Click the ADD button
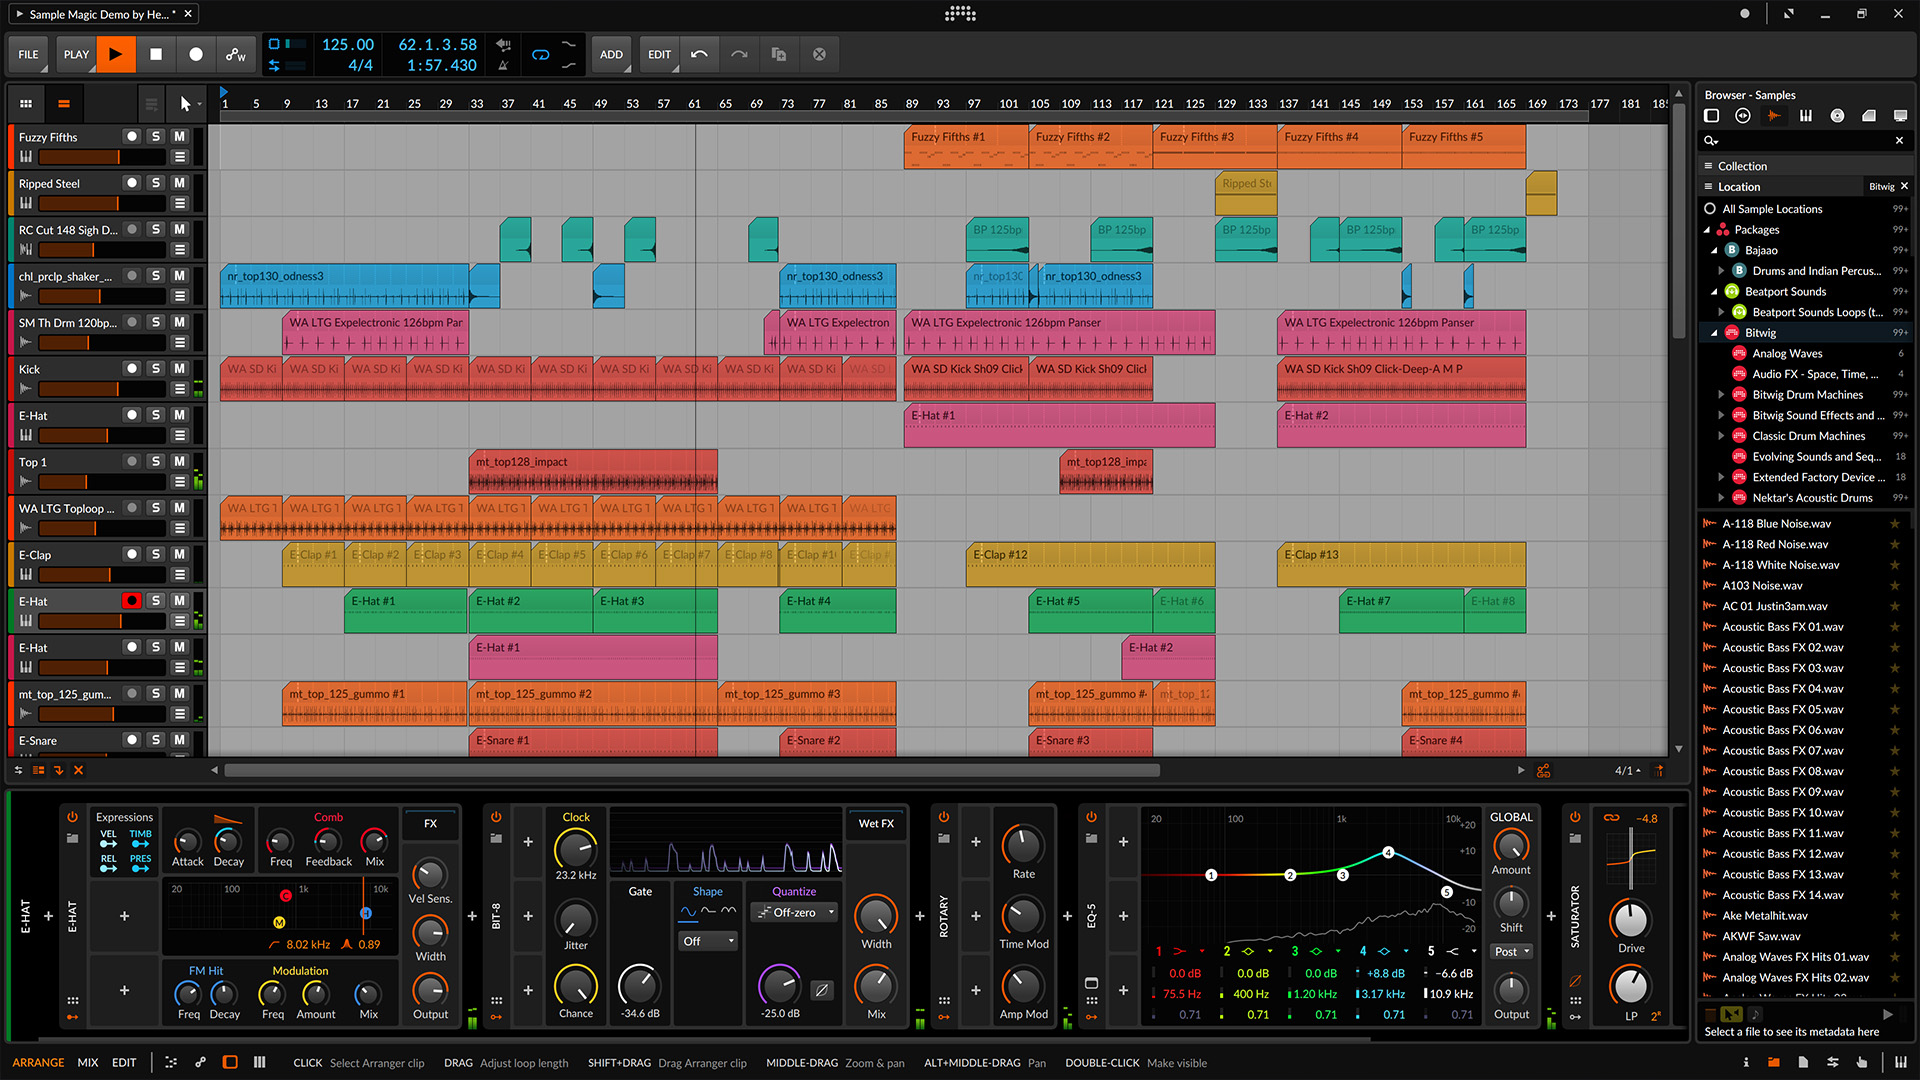Screen dimensions: 1920x1080 point(611,55)
